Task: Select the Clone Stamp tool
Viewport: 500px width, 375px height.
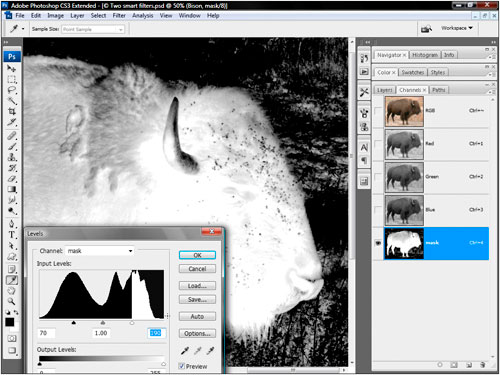Action: 12,157
